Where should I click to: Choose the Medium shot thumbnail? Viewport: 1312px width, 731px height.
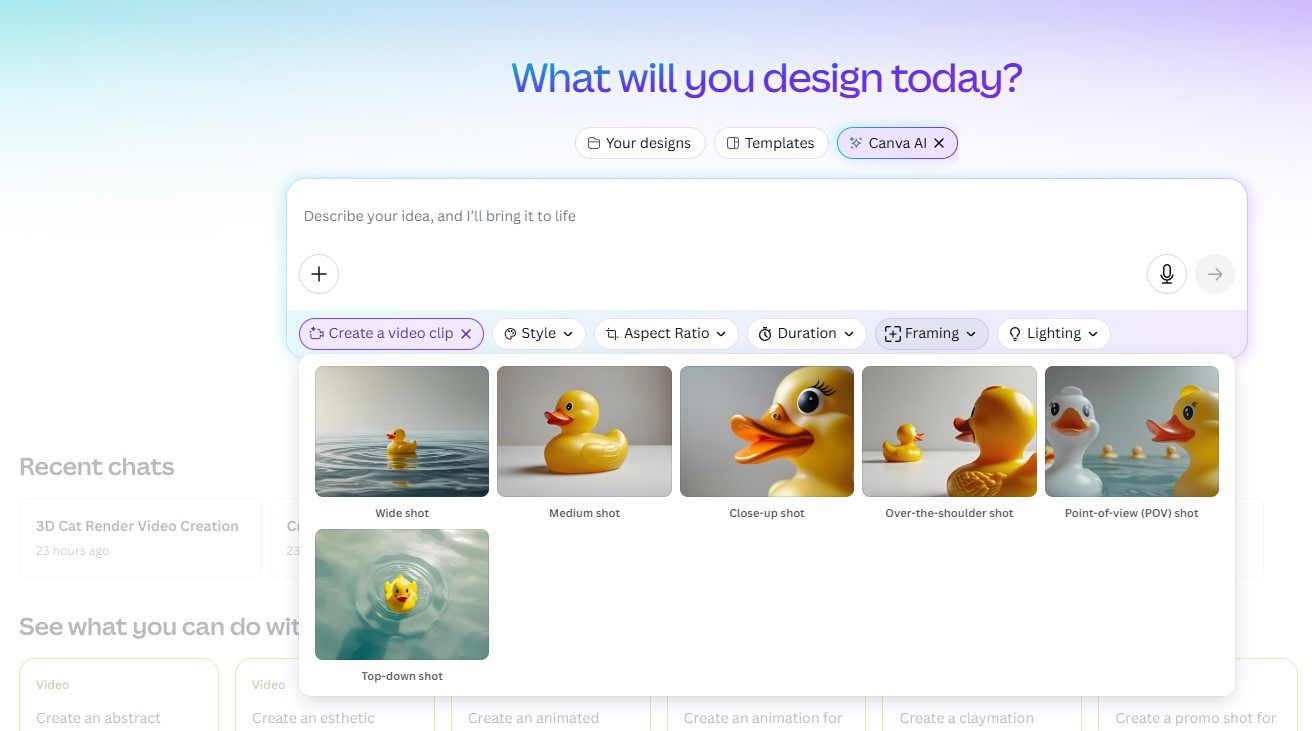(x=584, y=431)
